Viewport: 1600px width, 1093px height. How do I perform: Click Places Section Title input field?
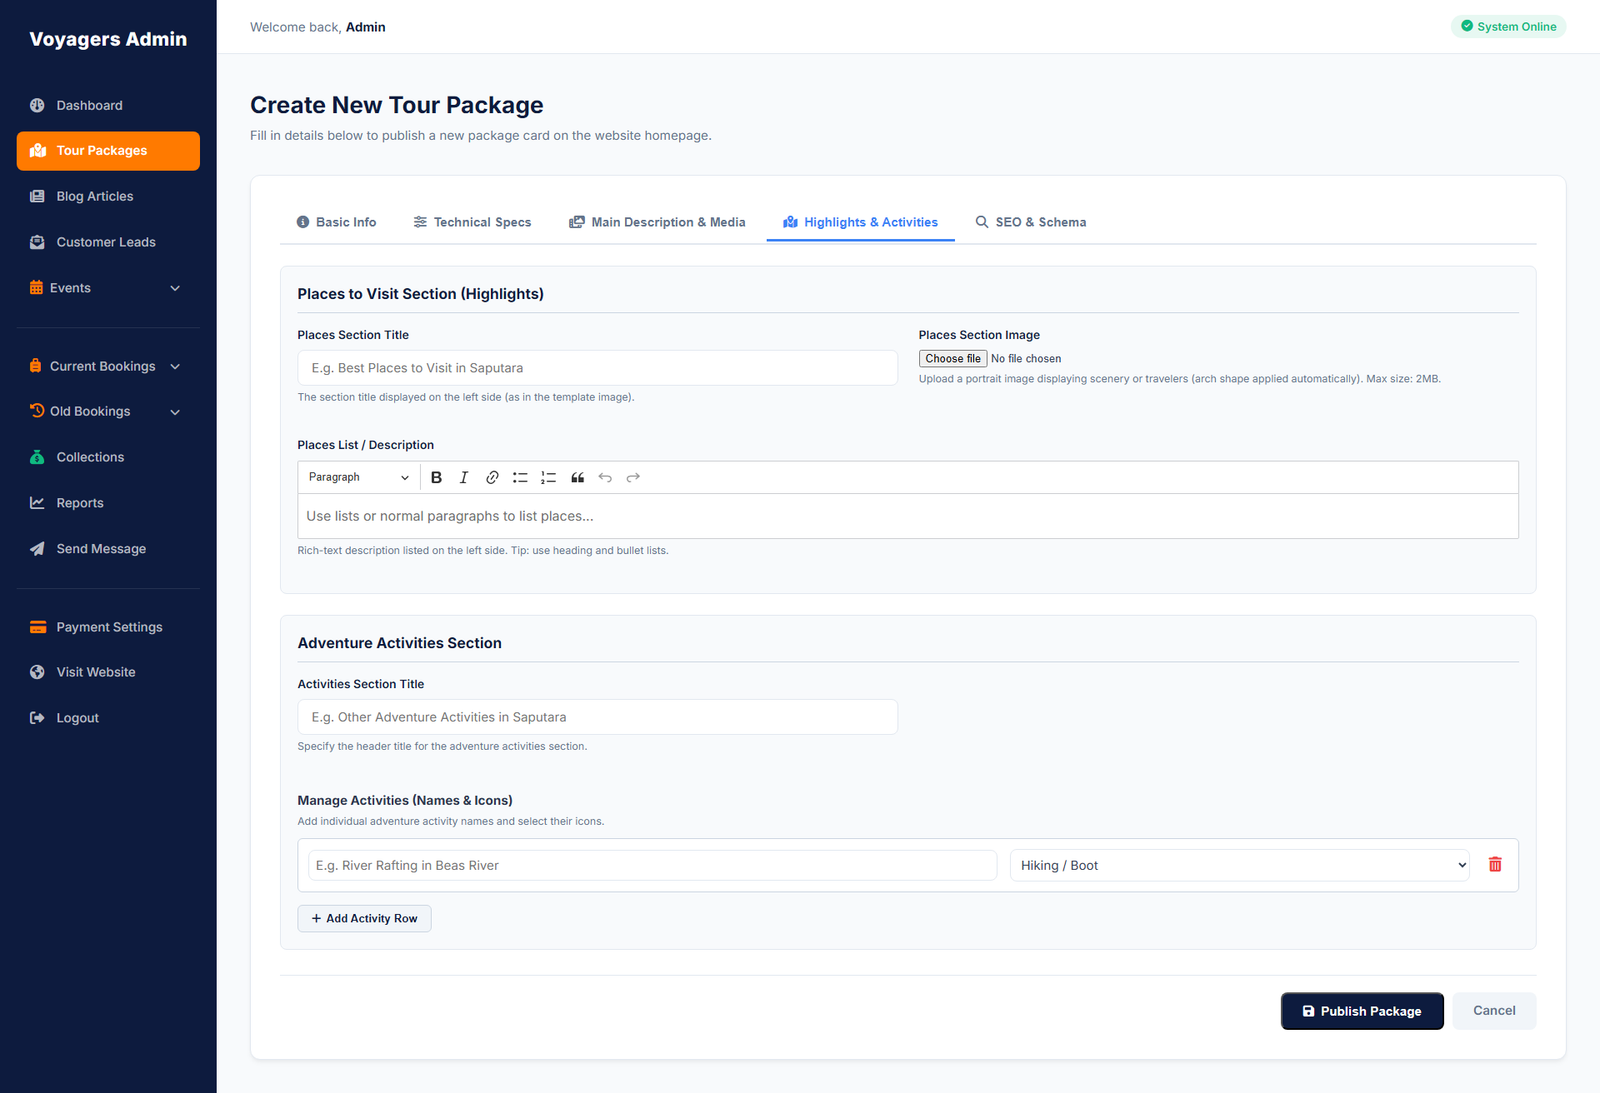click(x=597, y=368)
